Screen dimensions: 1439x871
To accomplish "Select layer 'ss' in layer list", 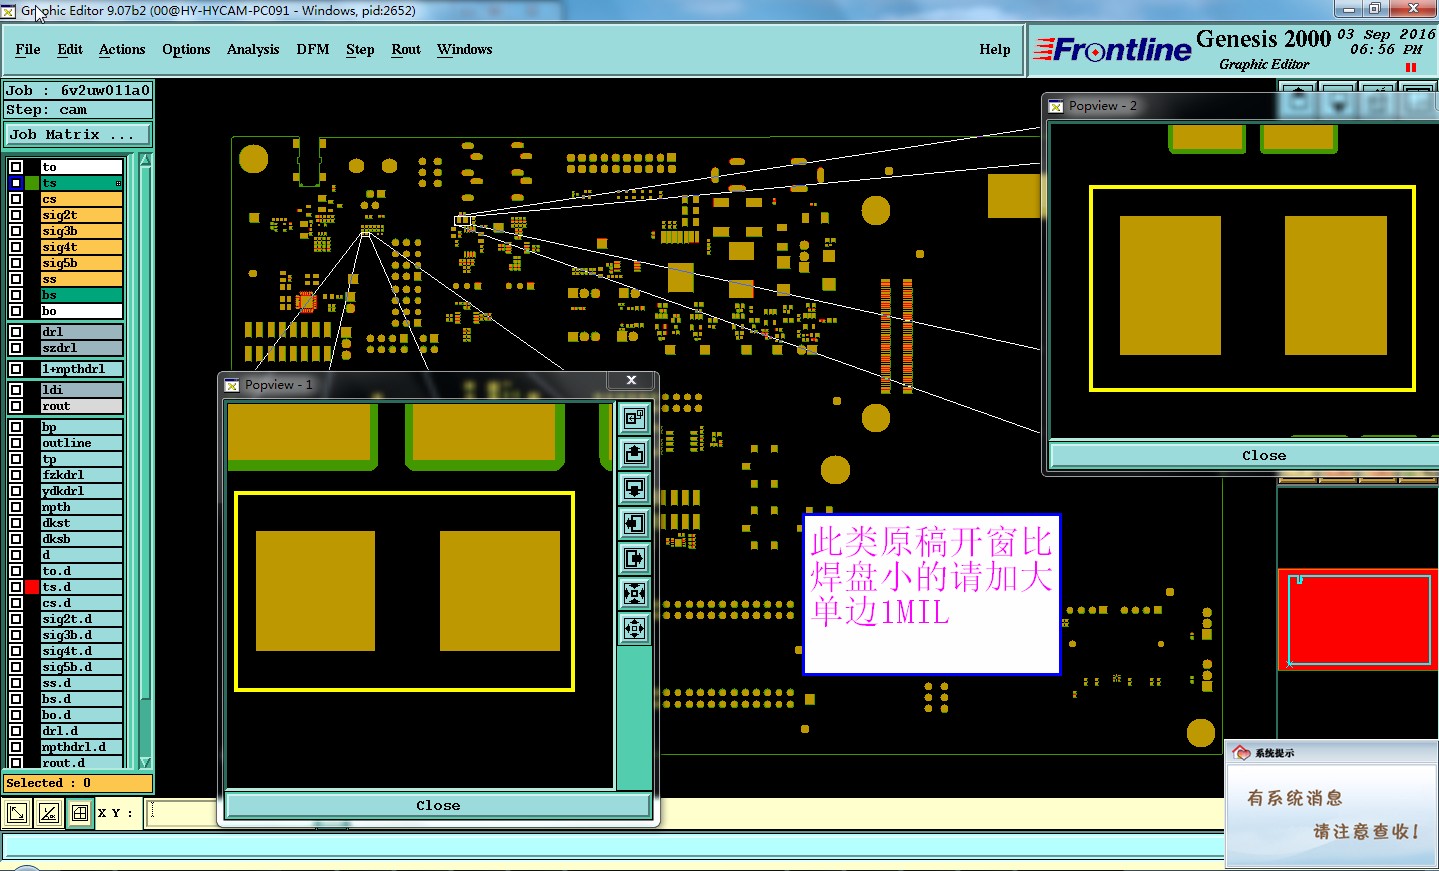I will [81, 279].
